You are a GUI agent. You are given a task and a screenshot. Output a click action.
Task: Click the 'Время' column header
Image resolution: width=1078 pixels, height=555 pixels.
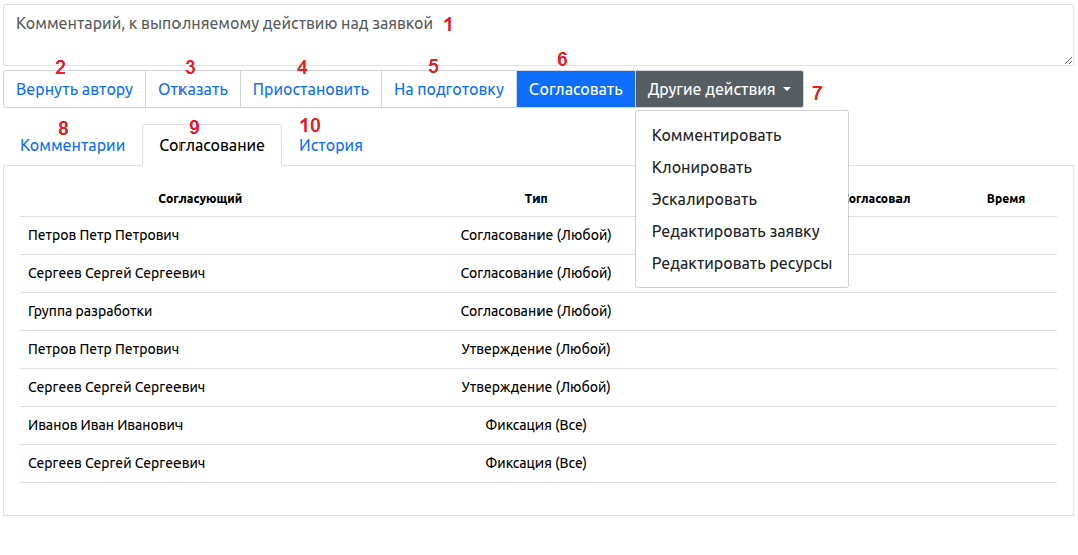[x=1005, y=199]
